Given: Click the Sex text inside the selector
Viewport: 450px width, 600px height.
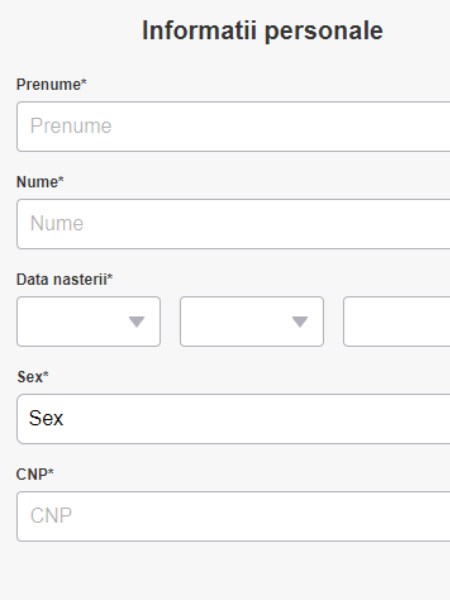Looking at the screenshot, I should [46, 418].
